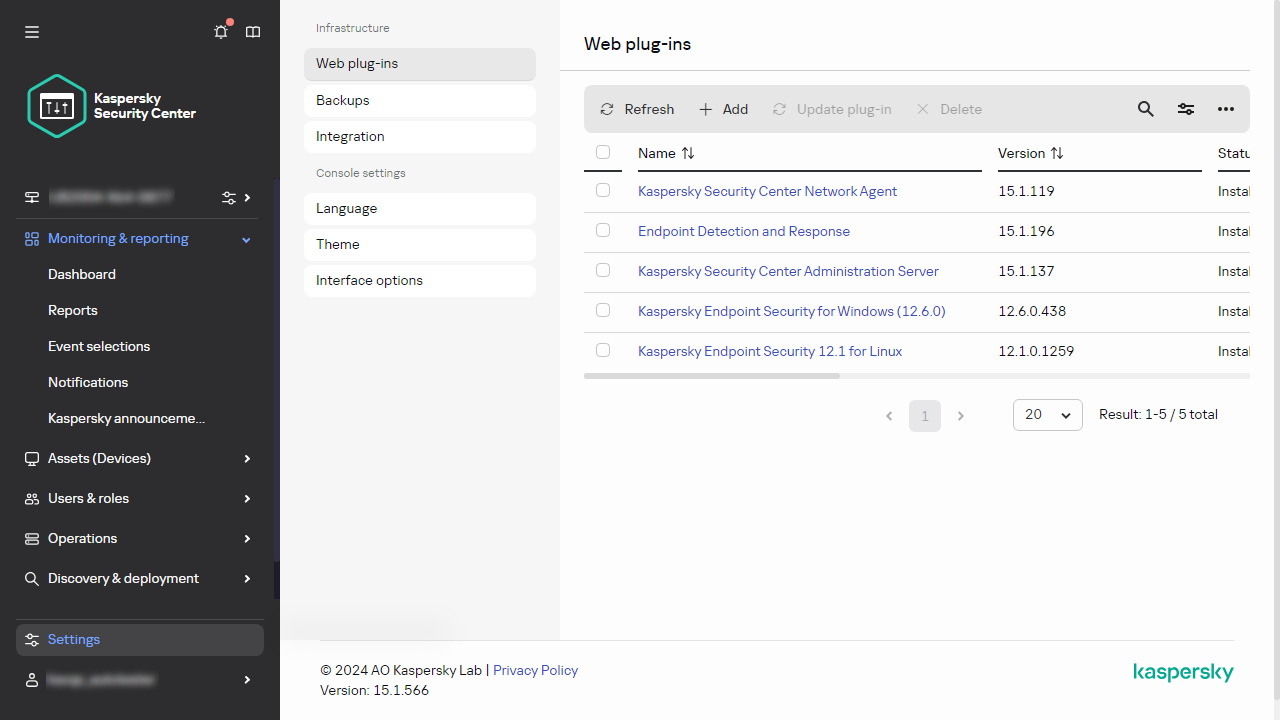Expand the user account menu chevron
This screenshot has width=1280, height=720.
click(x=247, y=680)
